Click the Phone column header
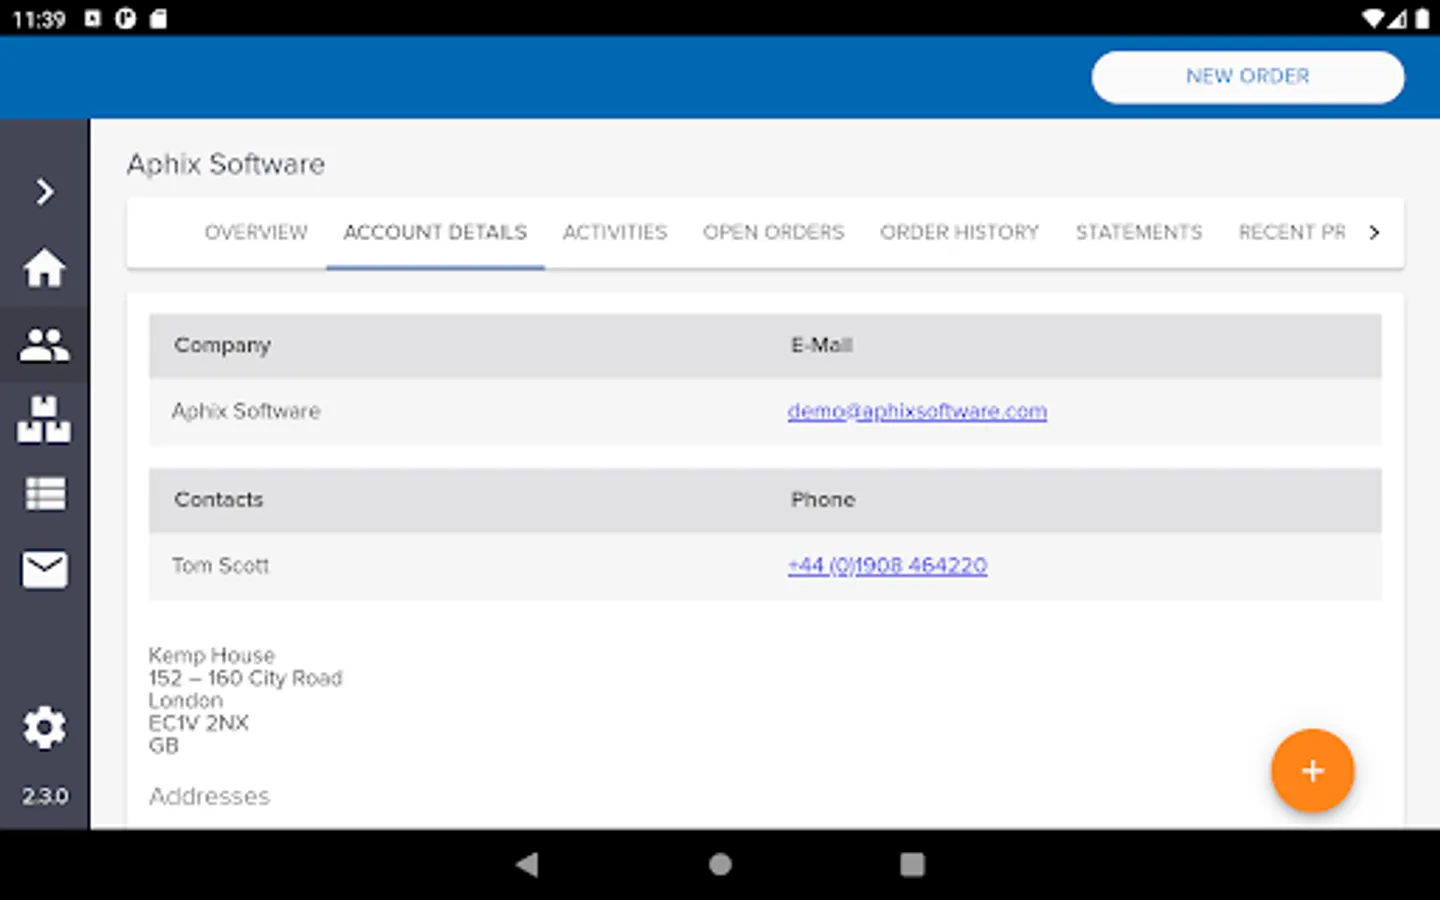Image resolution: width=1440 pixels, height=900 pixels. pyautogui.click(x=823, y=499)
